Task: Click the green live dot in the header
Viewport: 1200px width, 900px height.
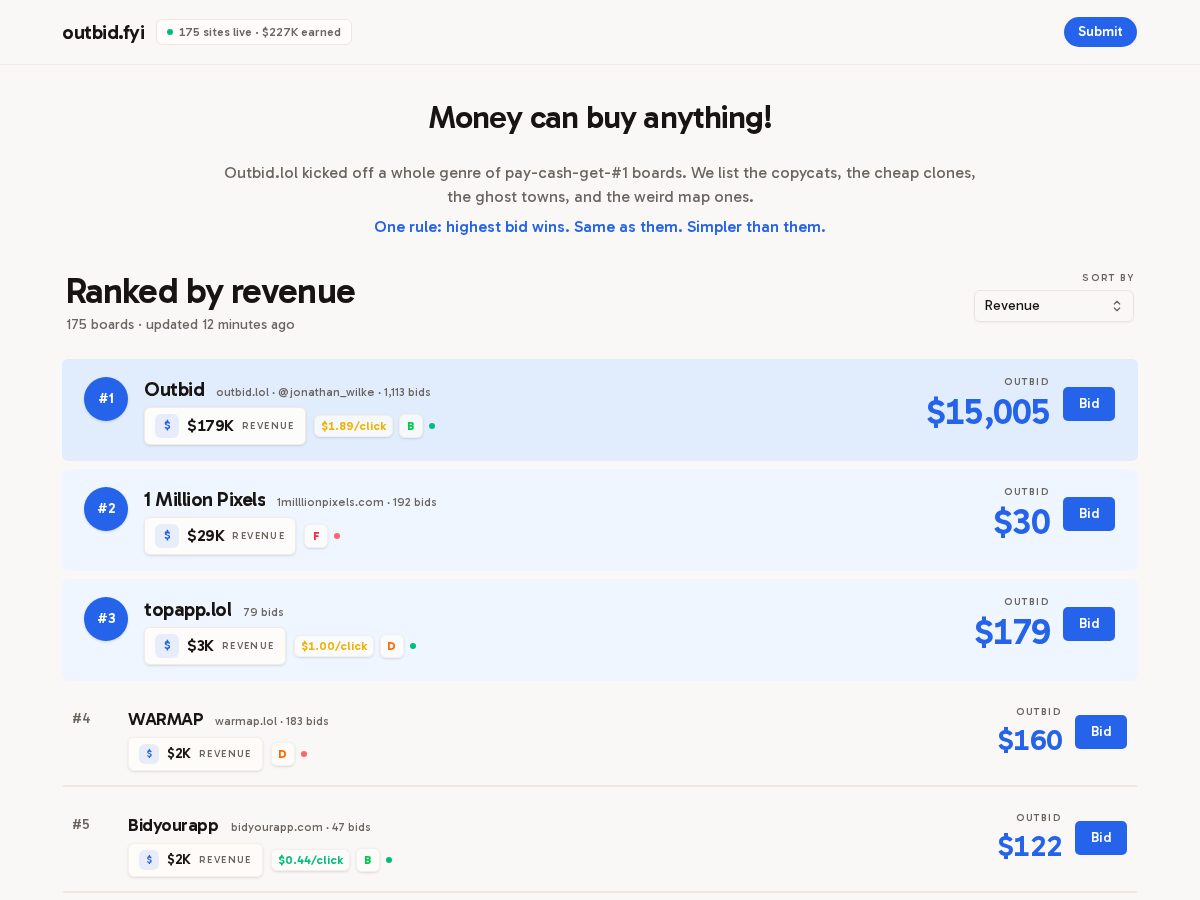Action: pos(170,32)
